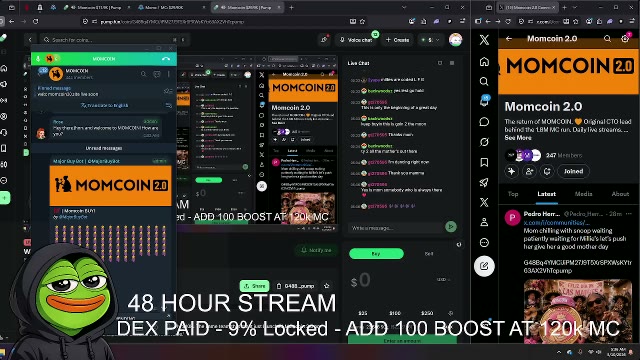
Task: Click the Write a message field
Action: click(396, 228)
